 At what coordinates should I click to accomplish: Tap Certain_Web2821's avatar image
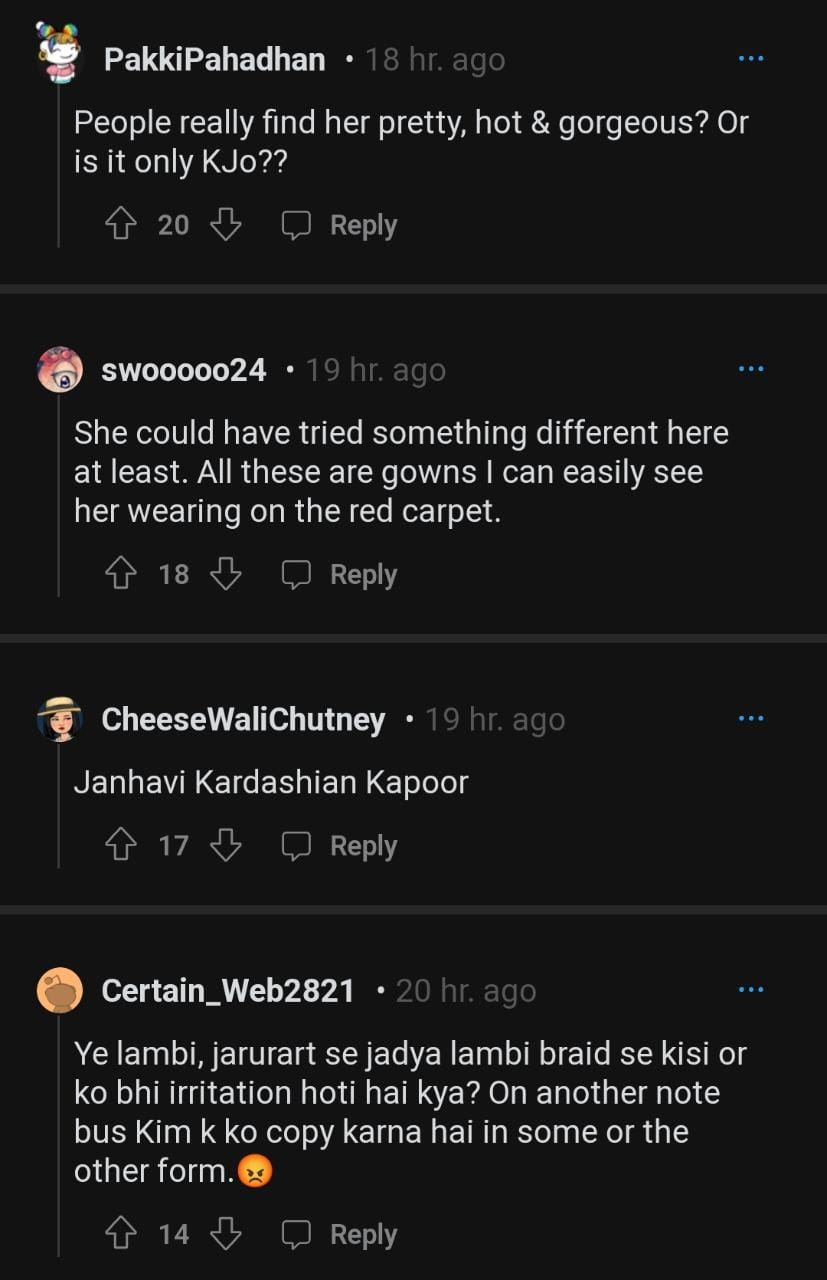coord(59,991)
